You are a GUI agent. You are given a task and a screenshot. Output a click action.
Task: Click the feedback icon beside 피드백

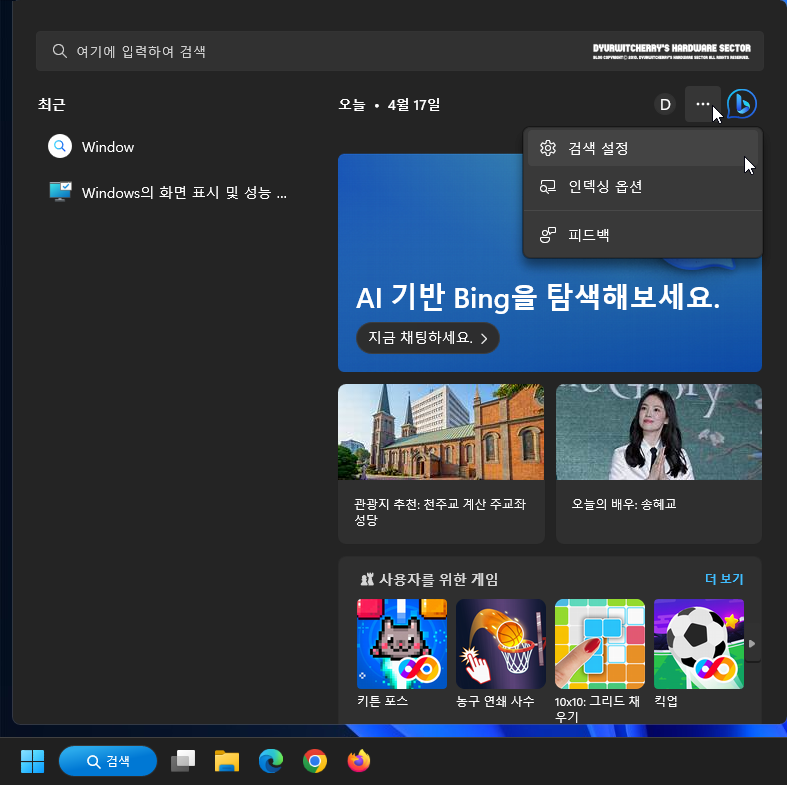548,234
